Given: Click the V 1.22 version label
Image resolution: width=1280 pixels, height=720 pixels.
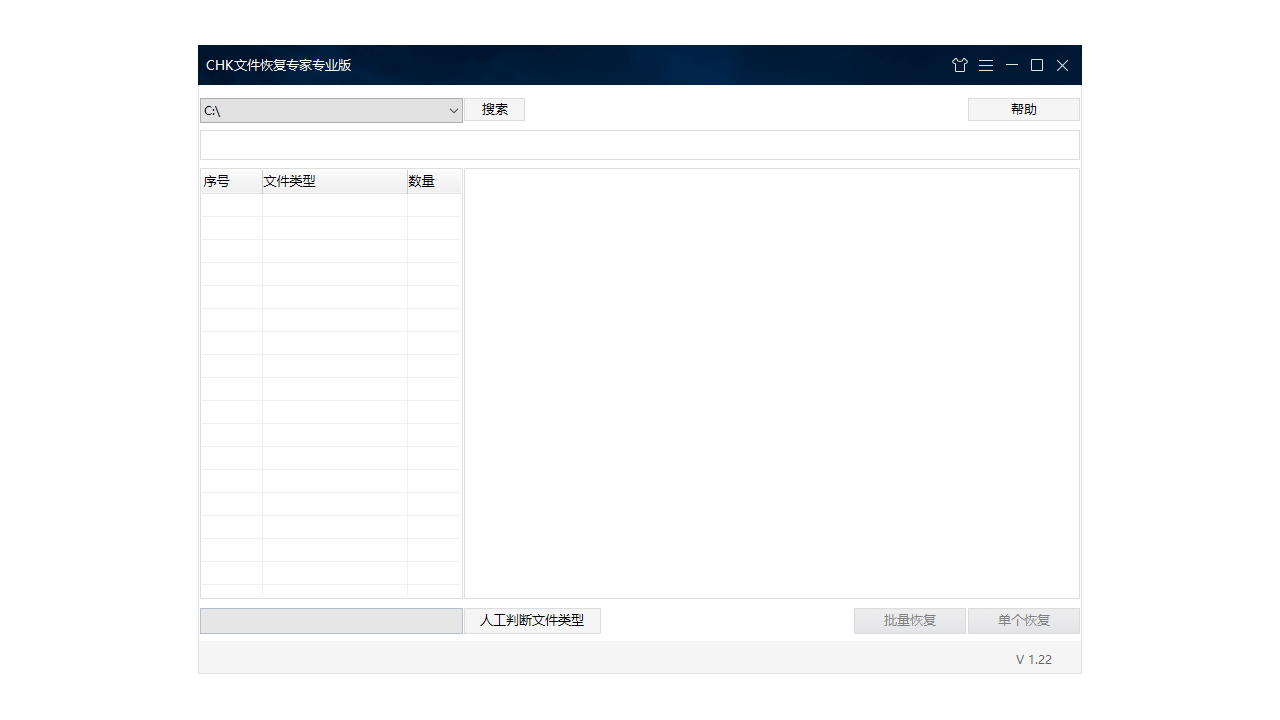Looking at the screenshot, I should coord(1034,658).
